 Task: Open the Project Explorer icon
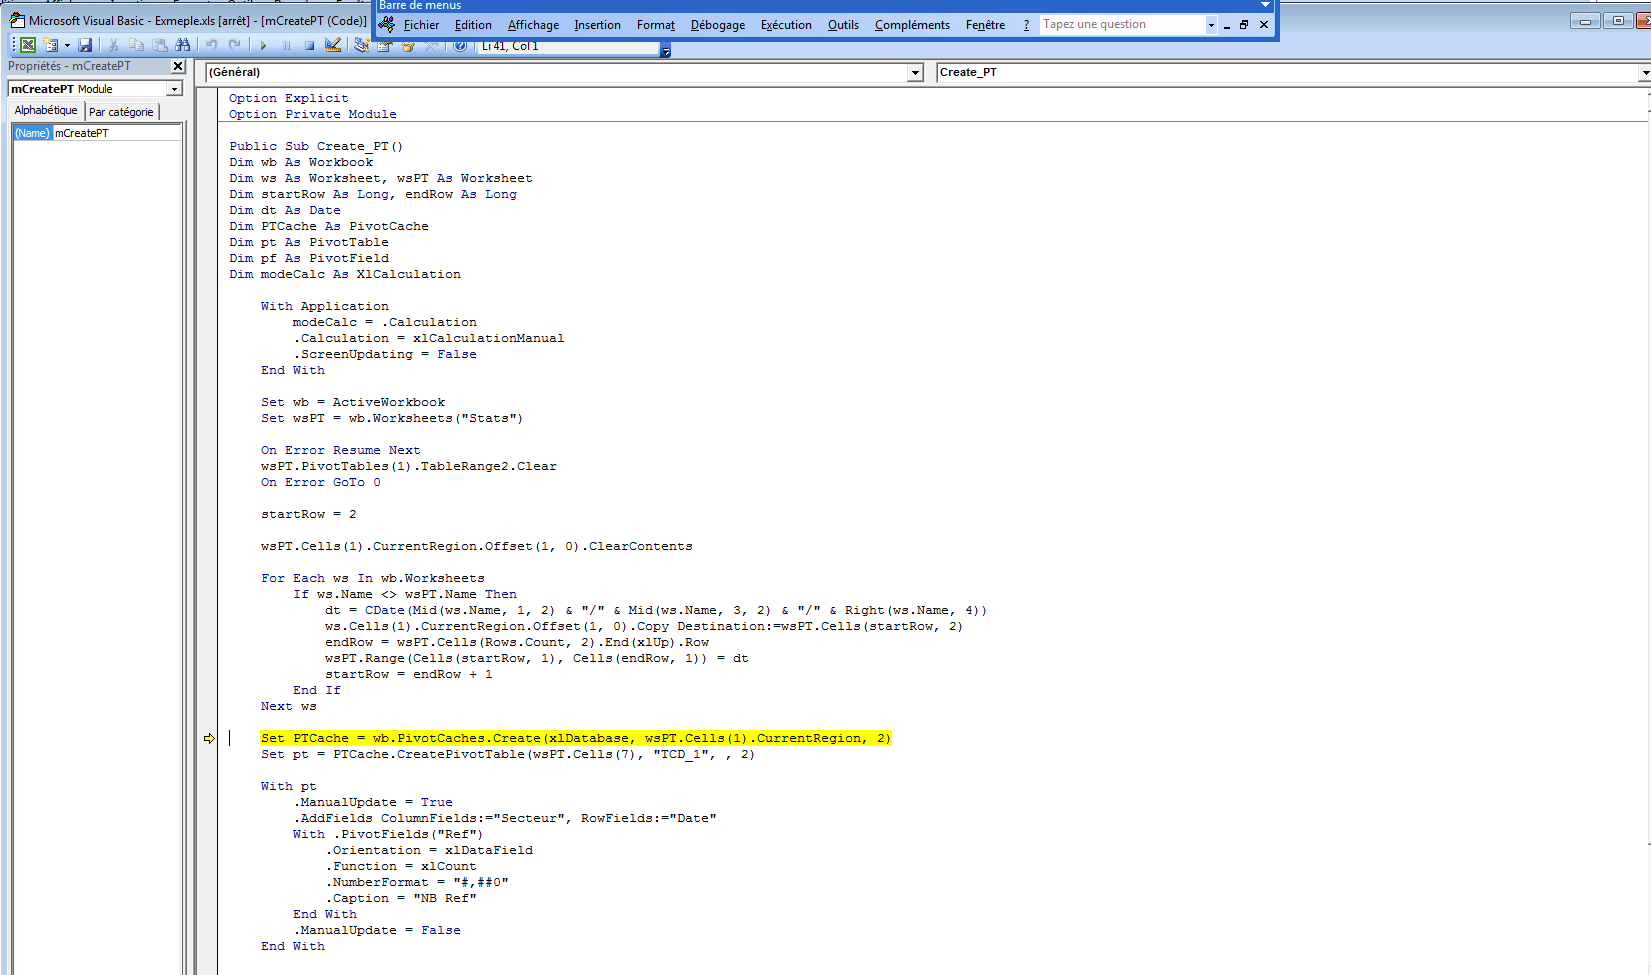click(361, 45)
